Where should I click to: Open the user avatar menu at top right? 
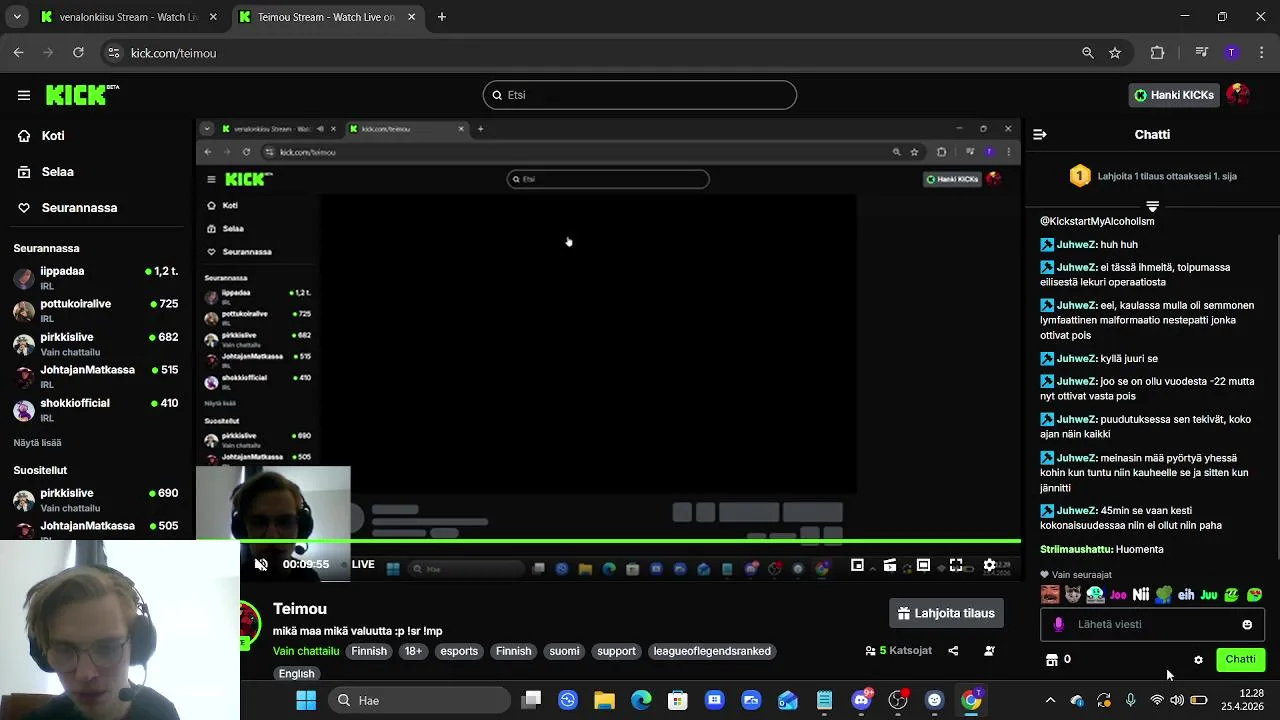(1238, 95)
